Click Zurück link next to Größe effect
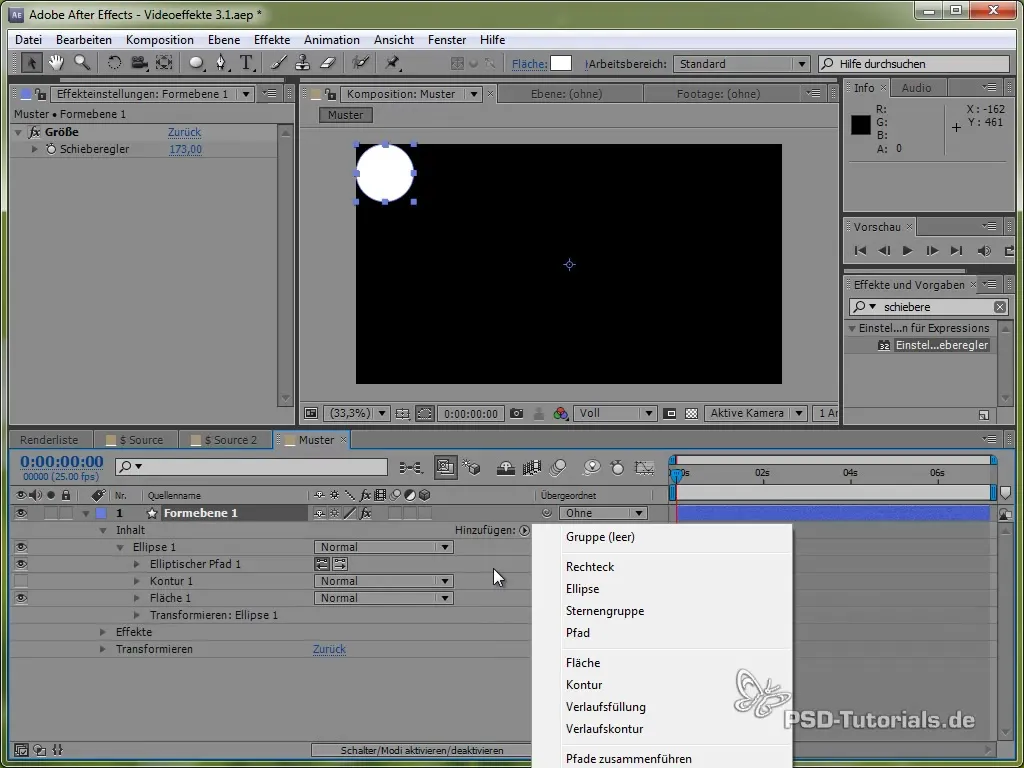The image size is (1024, 768). click(x=184, y=132)
